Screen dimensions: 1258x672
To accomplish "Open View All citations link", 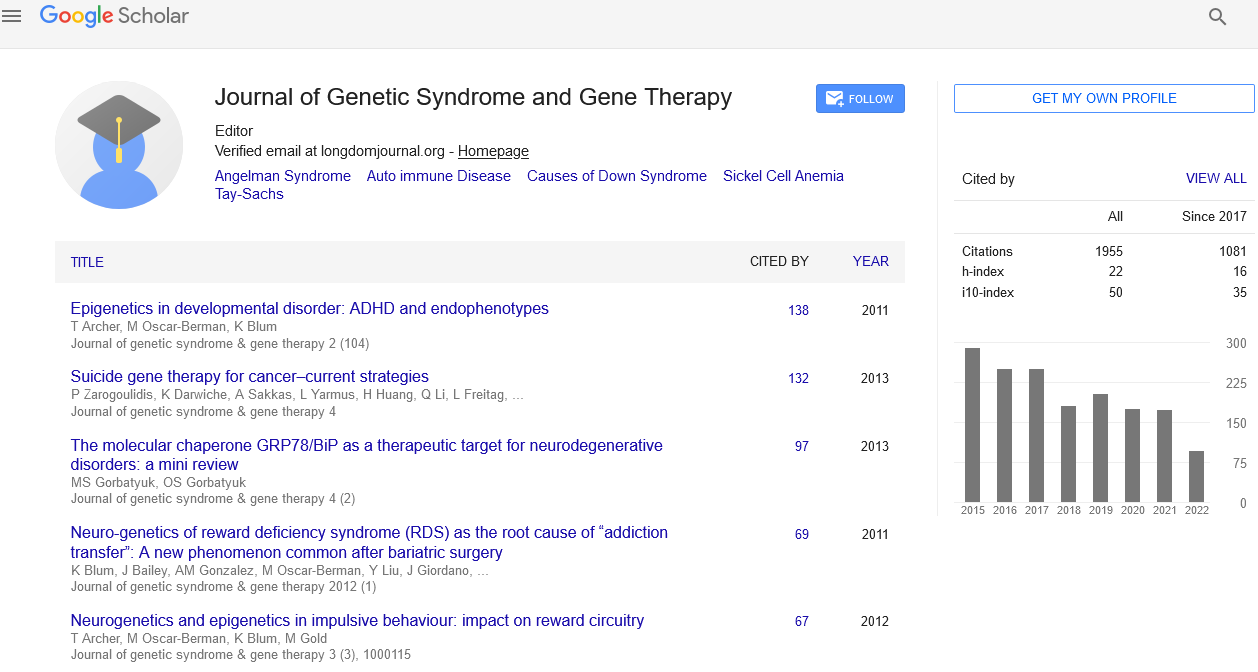I will coord(1215,178).
